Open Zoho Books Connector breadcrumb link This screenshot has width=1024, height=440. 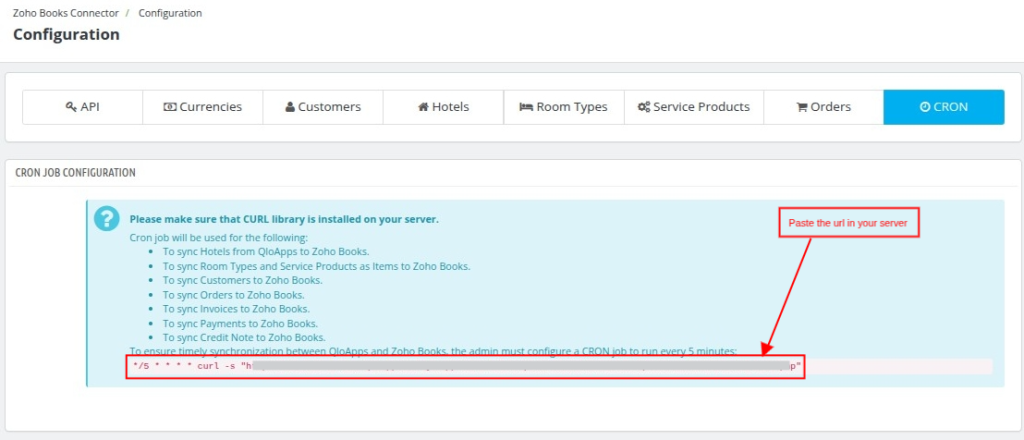[66, 13]
